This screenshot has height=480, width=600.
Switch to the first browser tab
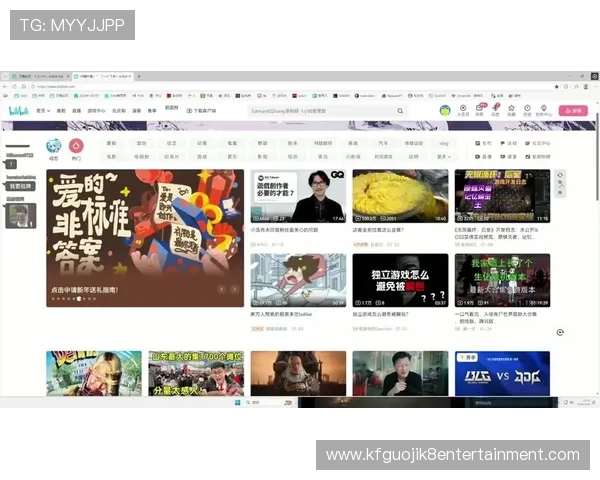pos(41,76)
